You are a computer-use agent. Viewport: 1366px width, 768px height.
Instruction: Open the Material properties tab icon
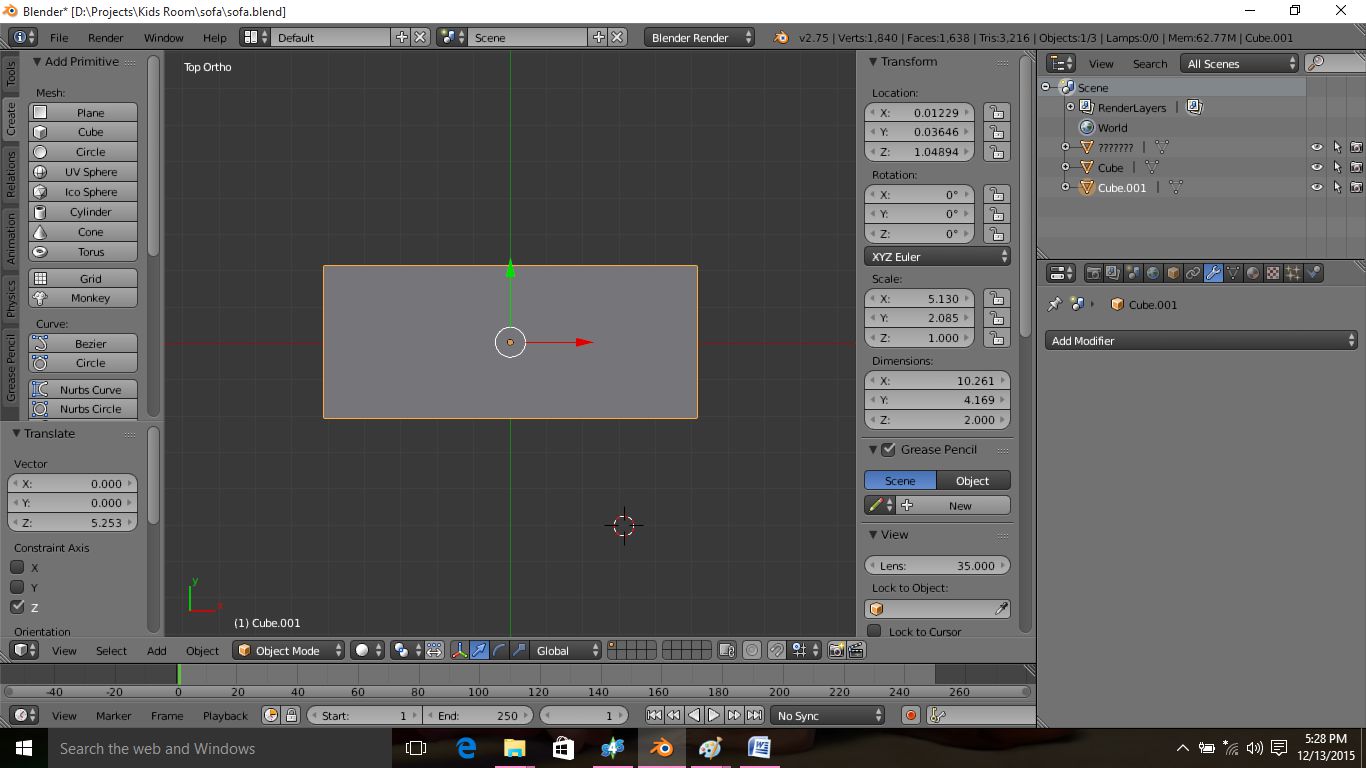click(x=1253, y=273)
